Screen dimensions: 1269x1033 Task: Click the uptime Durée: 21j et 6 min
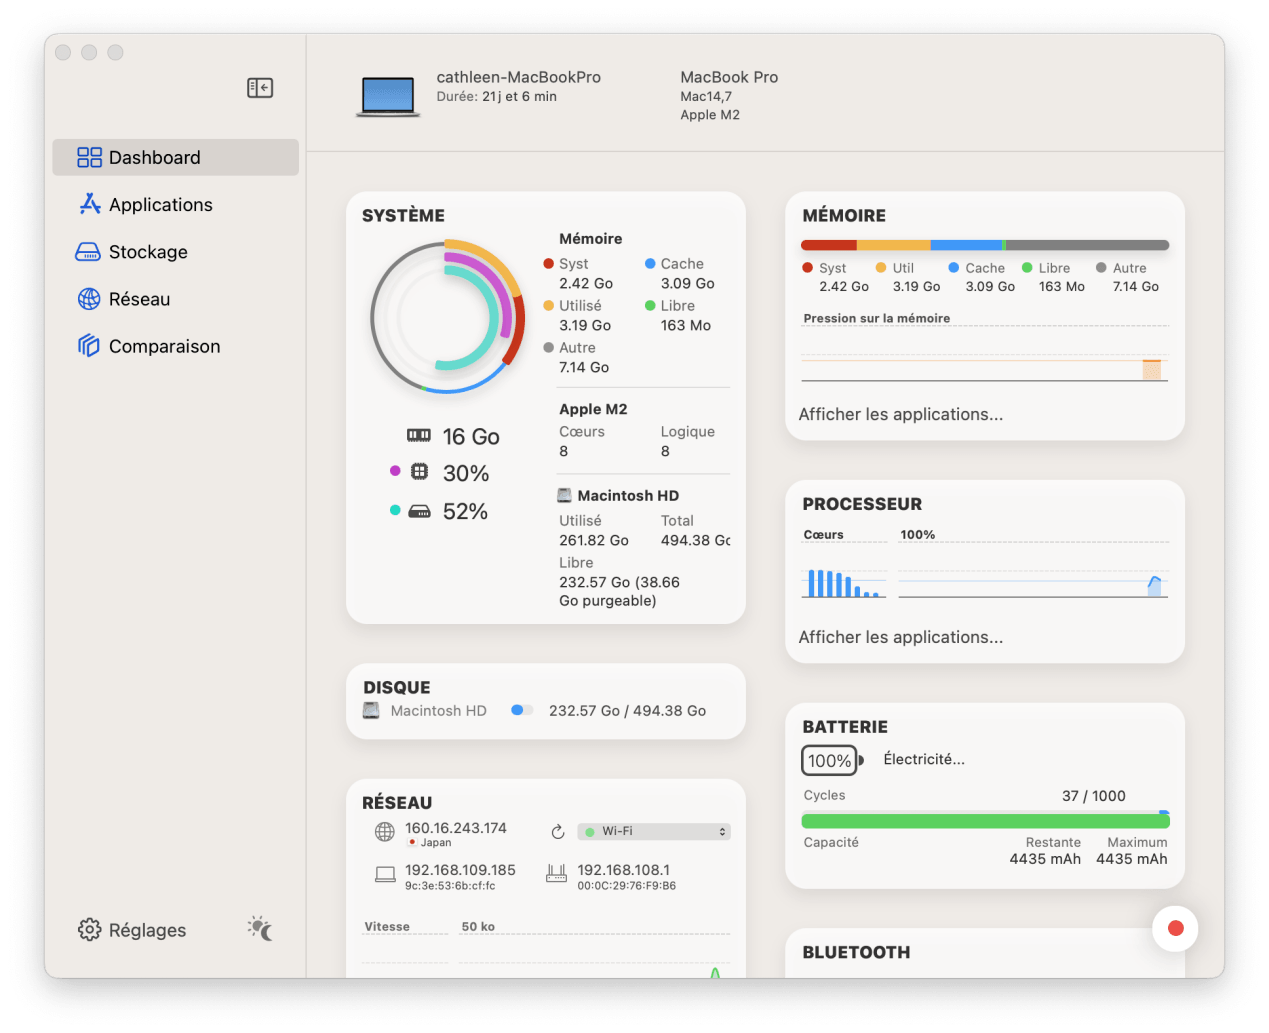tap(497, 97)
